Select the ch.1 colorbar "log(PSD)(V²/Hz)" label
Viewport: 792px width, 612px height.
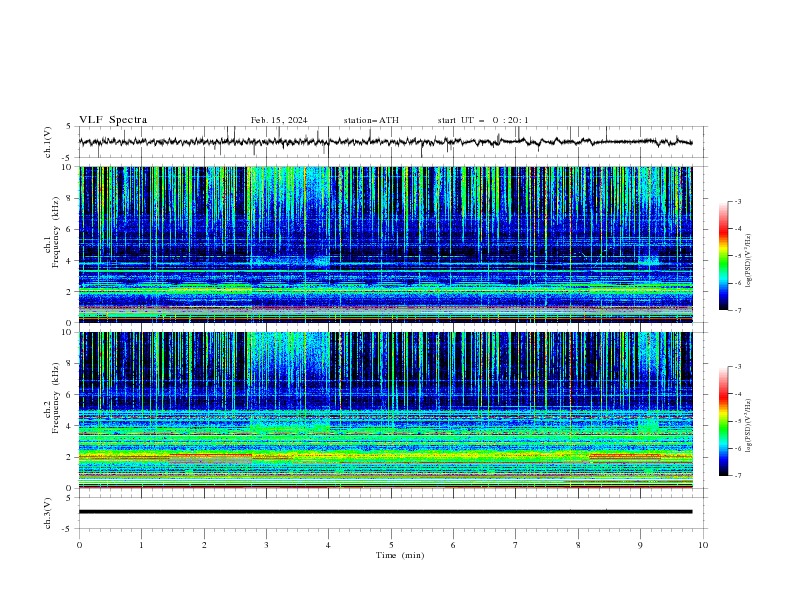point(749,261)
